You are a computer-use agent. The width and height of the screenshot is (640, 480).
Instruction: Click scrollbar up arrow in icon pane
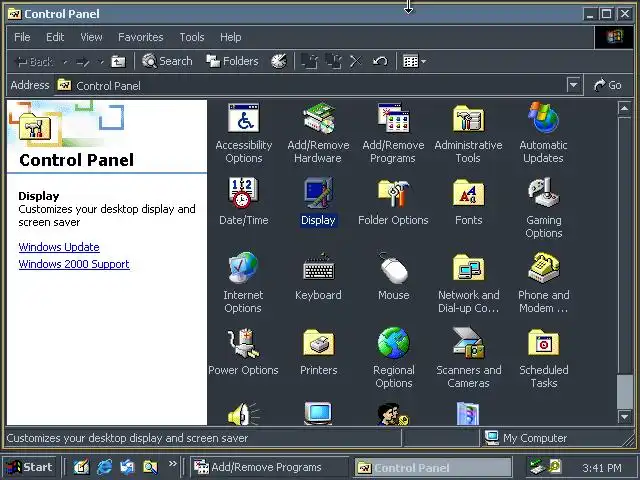(624, 109)
